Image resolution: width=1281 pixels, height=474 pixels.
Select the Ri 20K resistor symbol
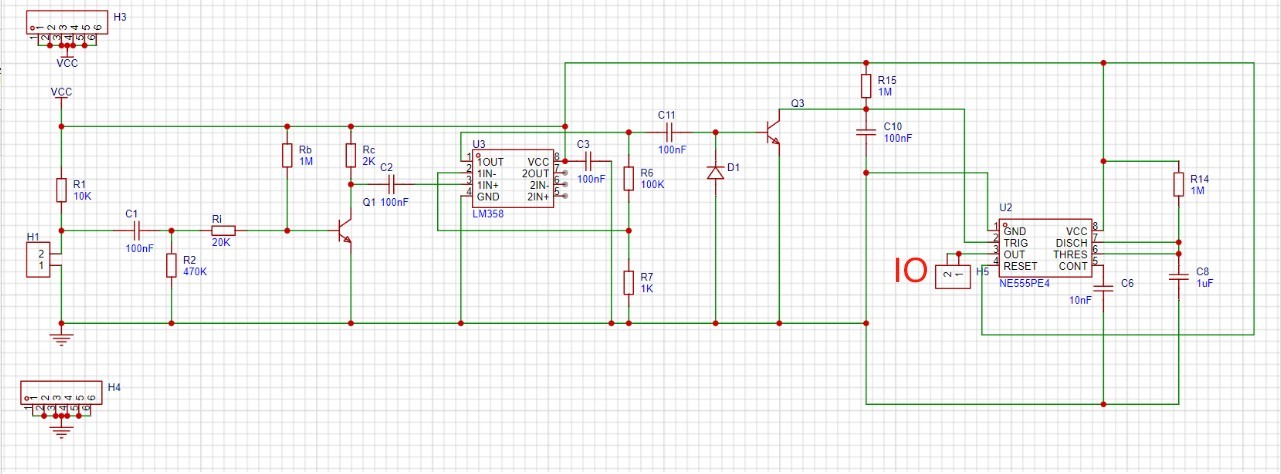tap(222, 231)
